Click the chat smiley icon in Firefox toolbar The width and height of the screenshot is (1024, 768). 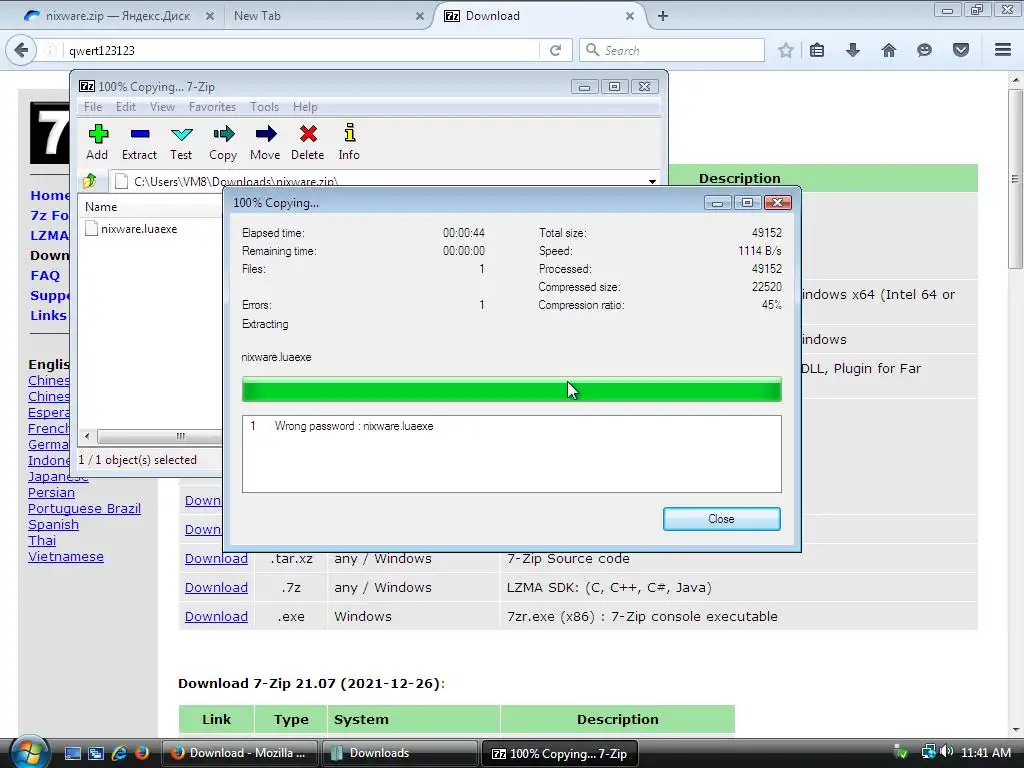(x=924, y=50)
